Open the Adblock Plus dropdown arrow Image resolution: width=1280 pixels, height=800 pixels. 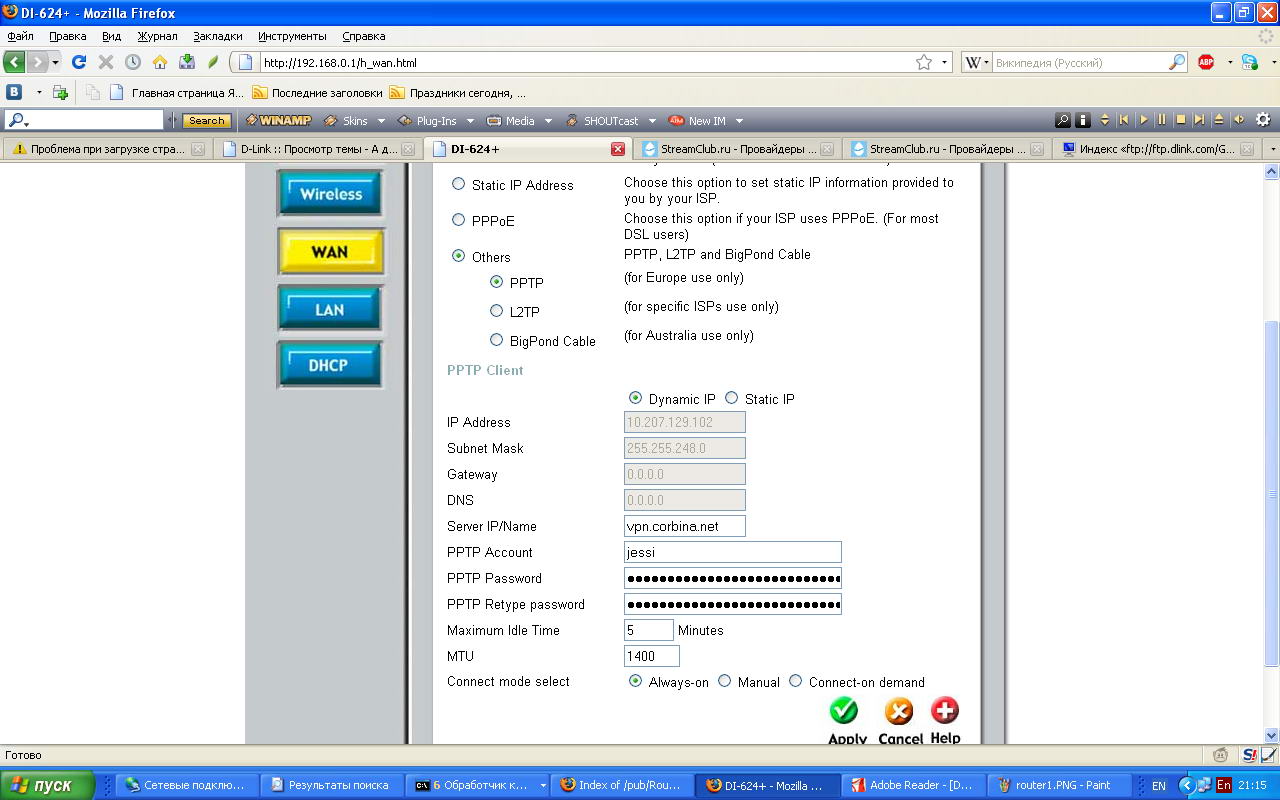tap(1229, 62)
